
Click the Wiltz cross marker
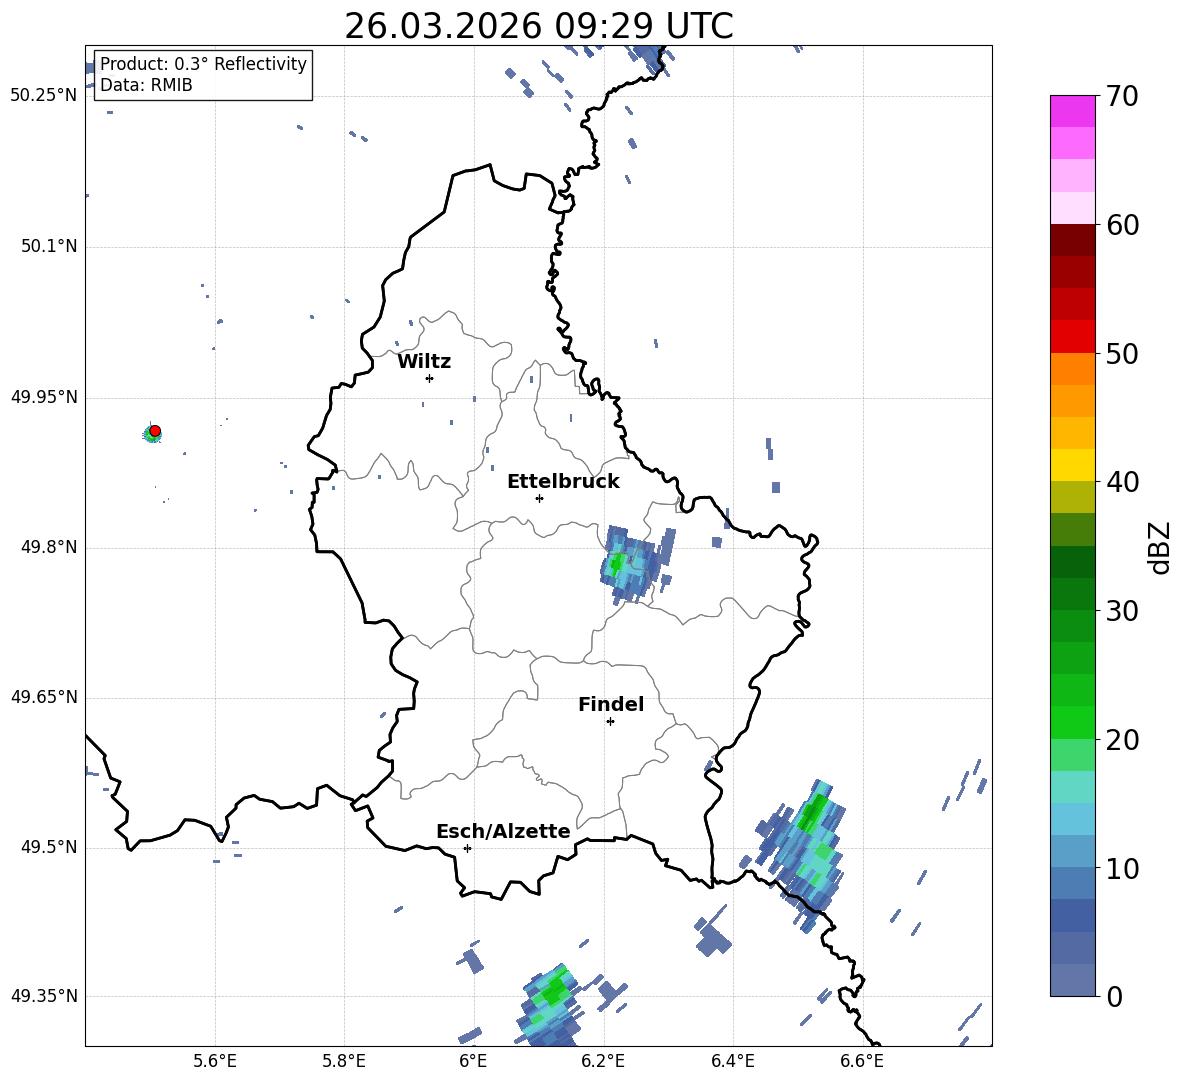[429, 378]
